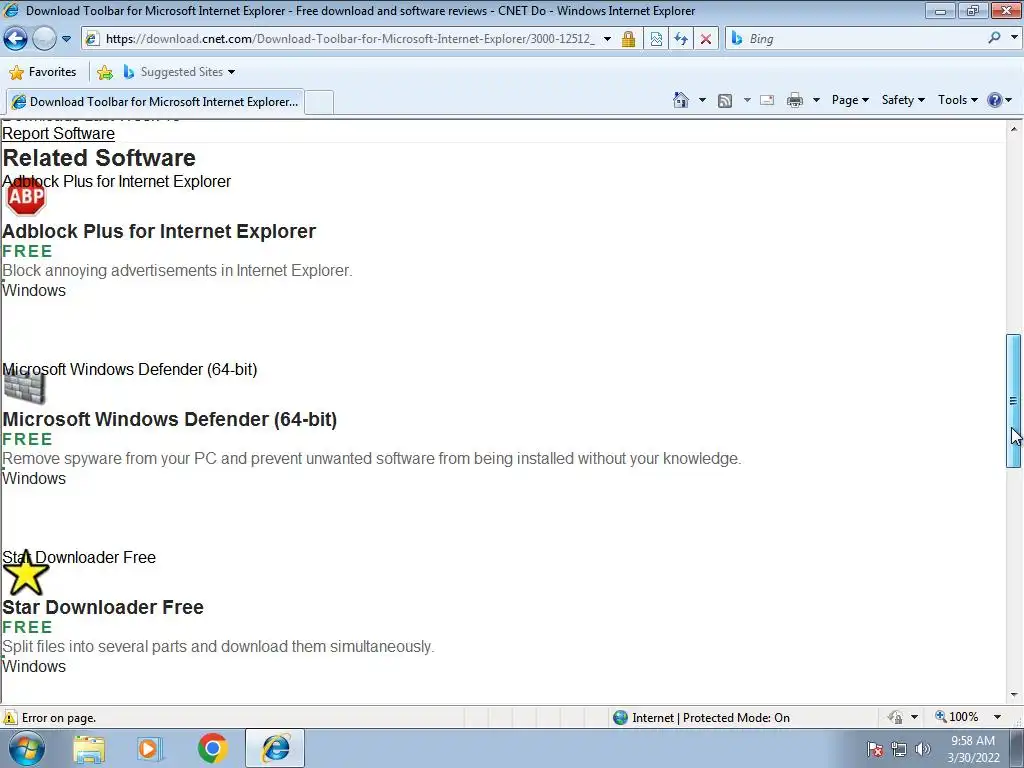
Task: Click the RSS feeds icon
Action: click(725, 101)
